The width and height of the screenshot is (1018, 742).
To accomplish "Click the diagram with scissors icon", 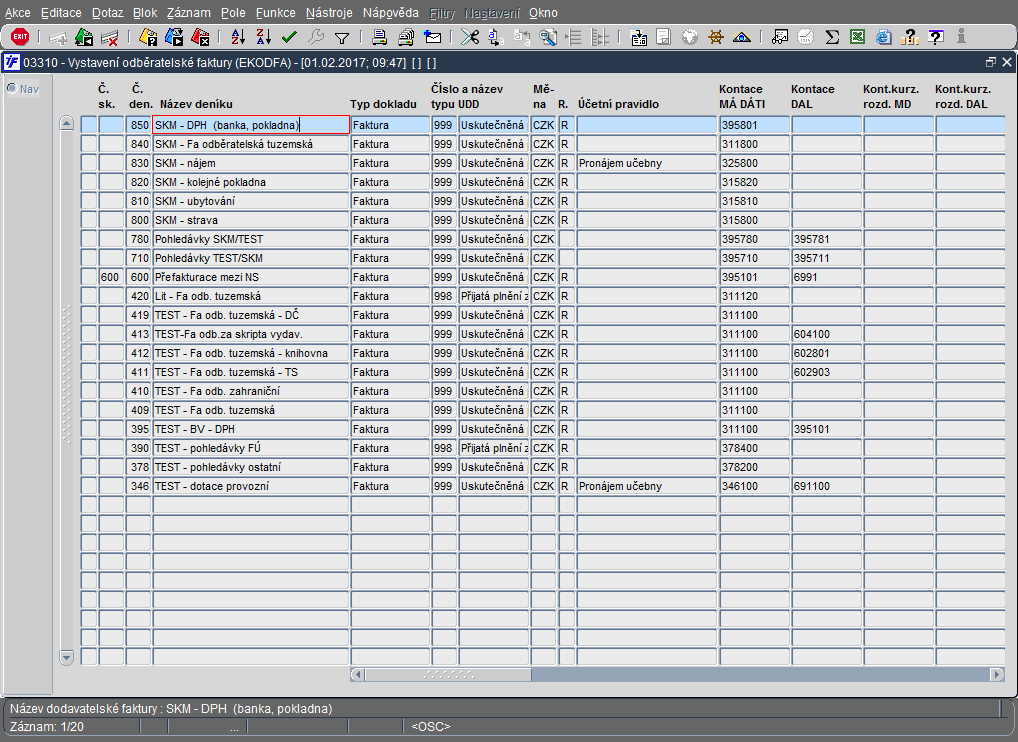I will click(x=780, y=38).
